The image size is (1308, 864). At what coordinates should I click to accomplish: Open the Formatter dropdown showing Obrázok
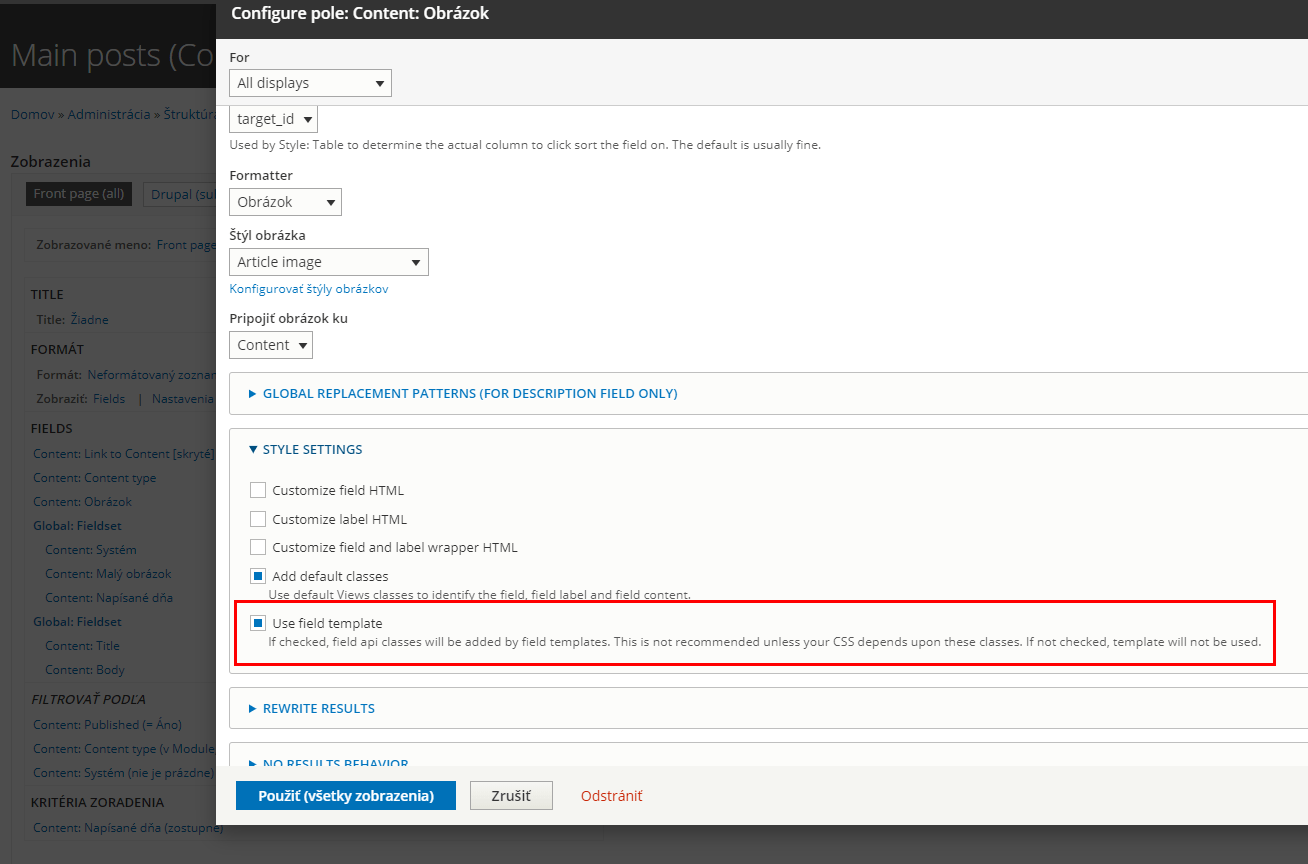[x=285, y=201]
